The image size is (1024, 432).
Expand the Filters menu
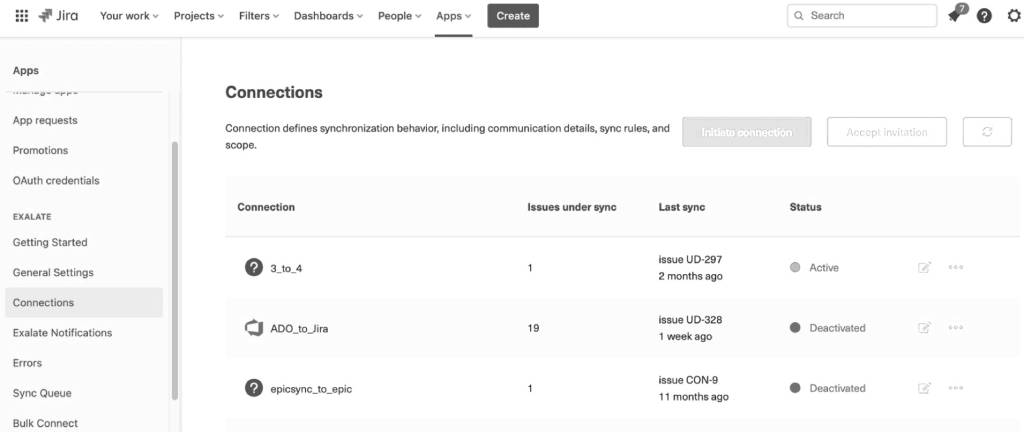pyautogui.click(x=259, y=16)
